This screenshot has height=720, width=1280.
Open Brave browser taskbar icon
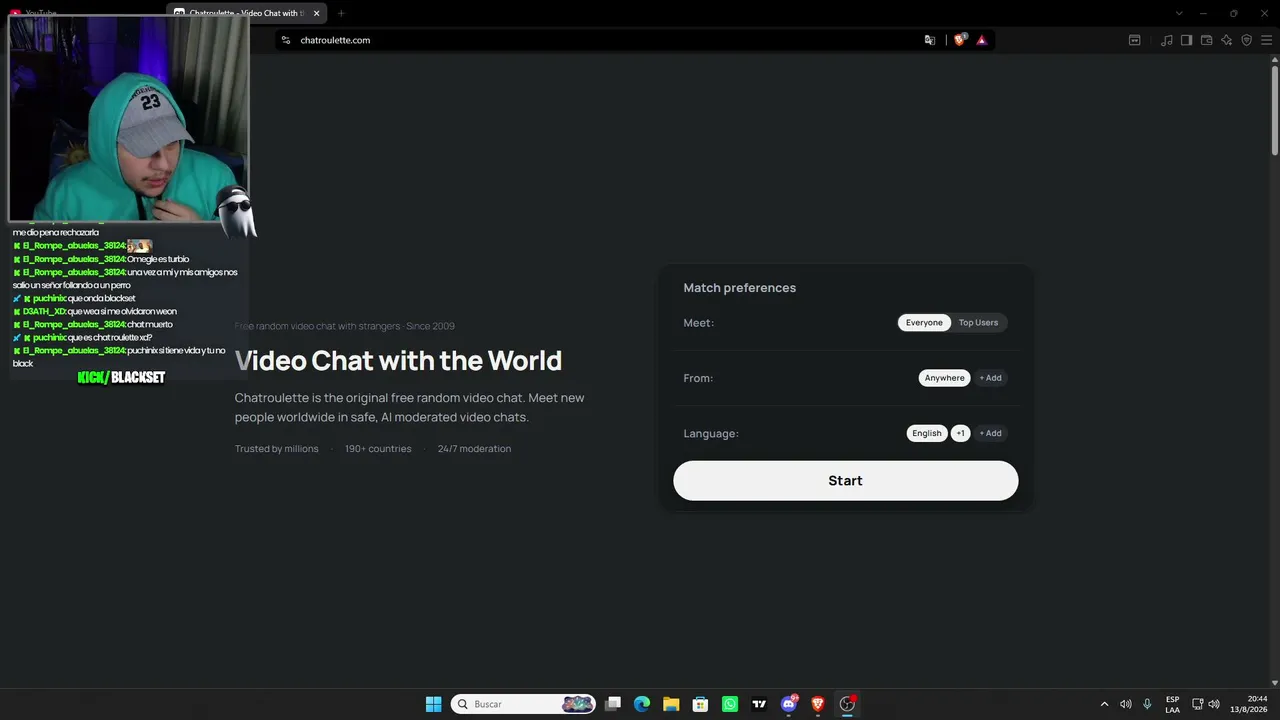coord(818,704)
